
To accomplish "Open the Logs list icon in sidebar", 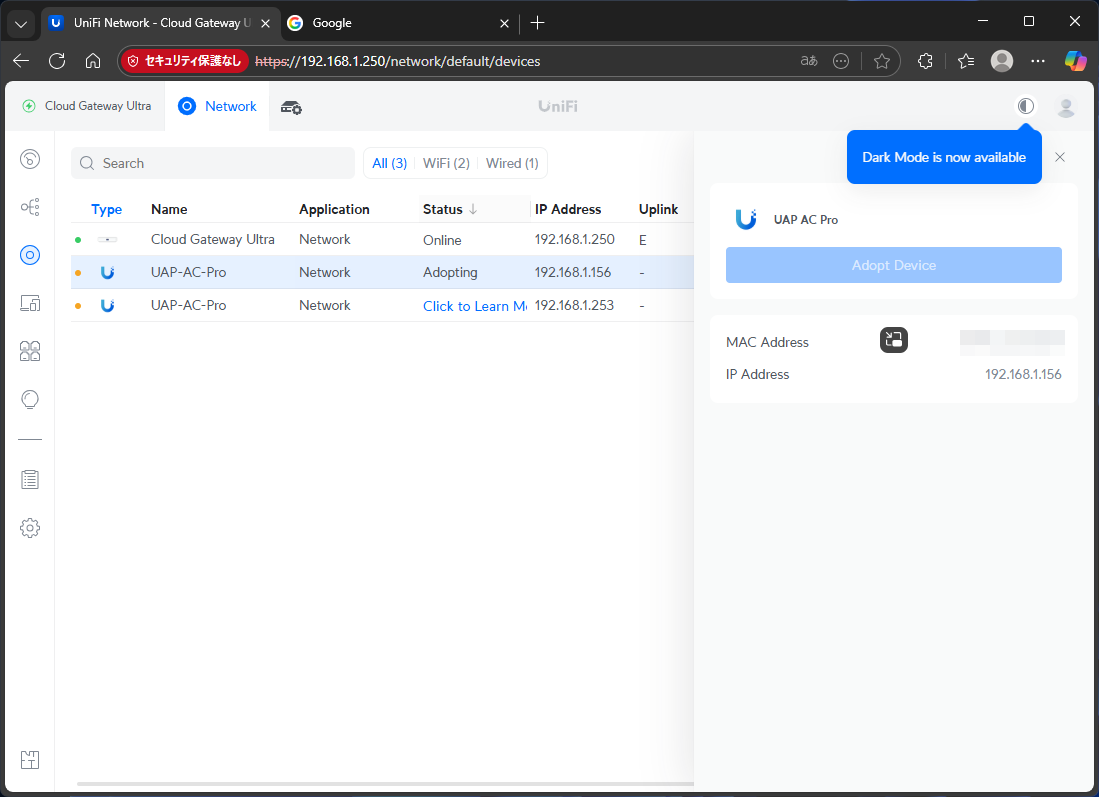I will click(x=30, y=479).
